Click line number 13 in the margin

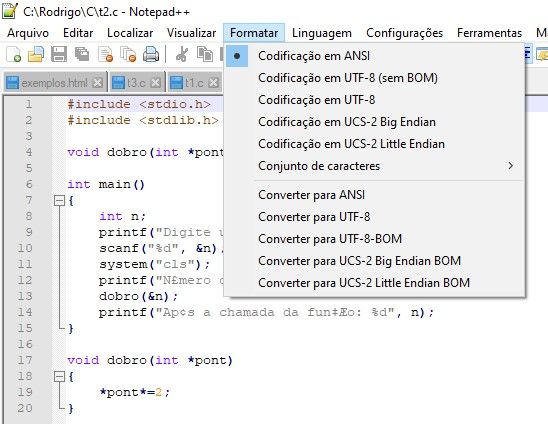click(x=25, y=296)
